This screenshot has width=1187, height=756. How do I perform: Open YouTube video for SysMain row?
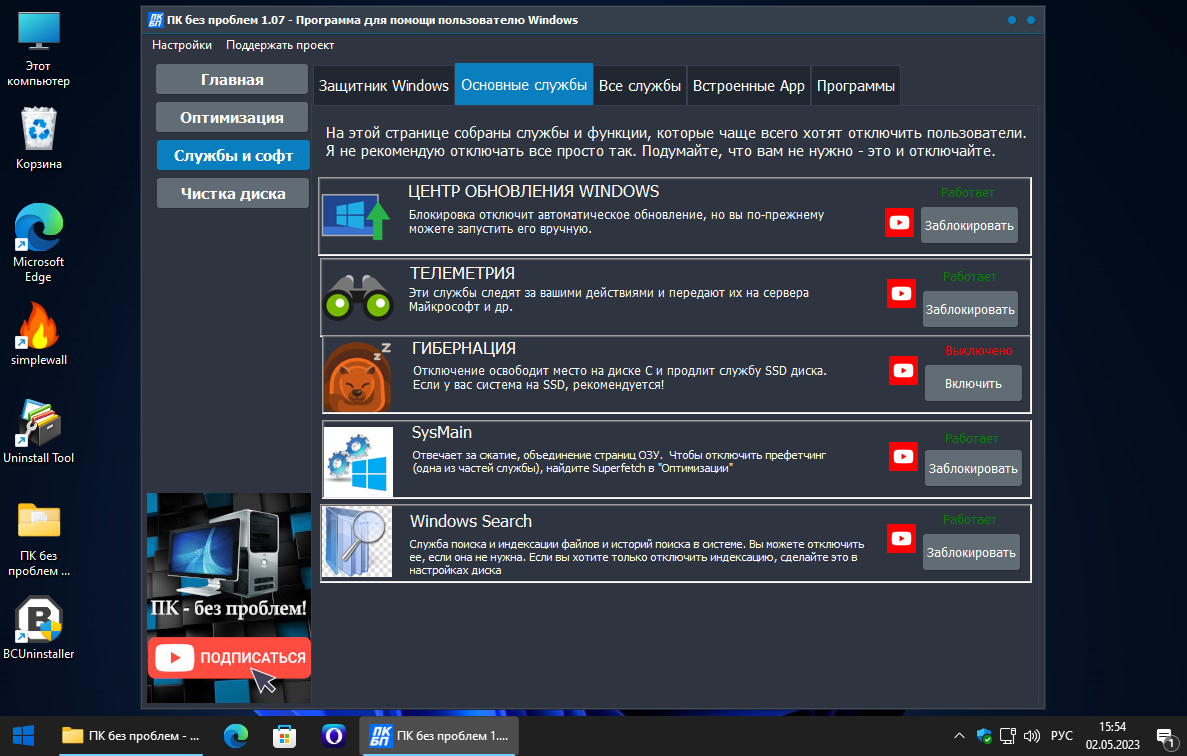[903, 456]
